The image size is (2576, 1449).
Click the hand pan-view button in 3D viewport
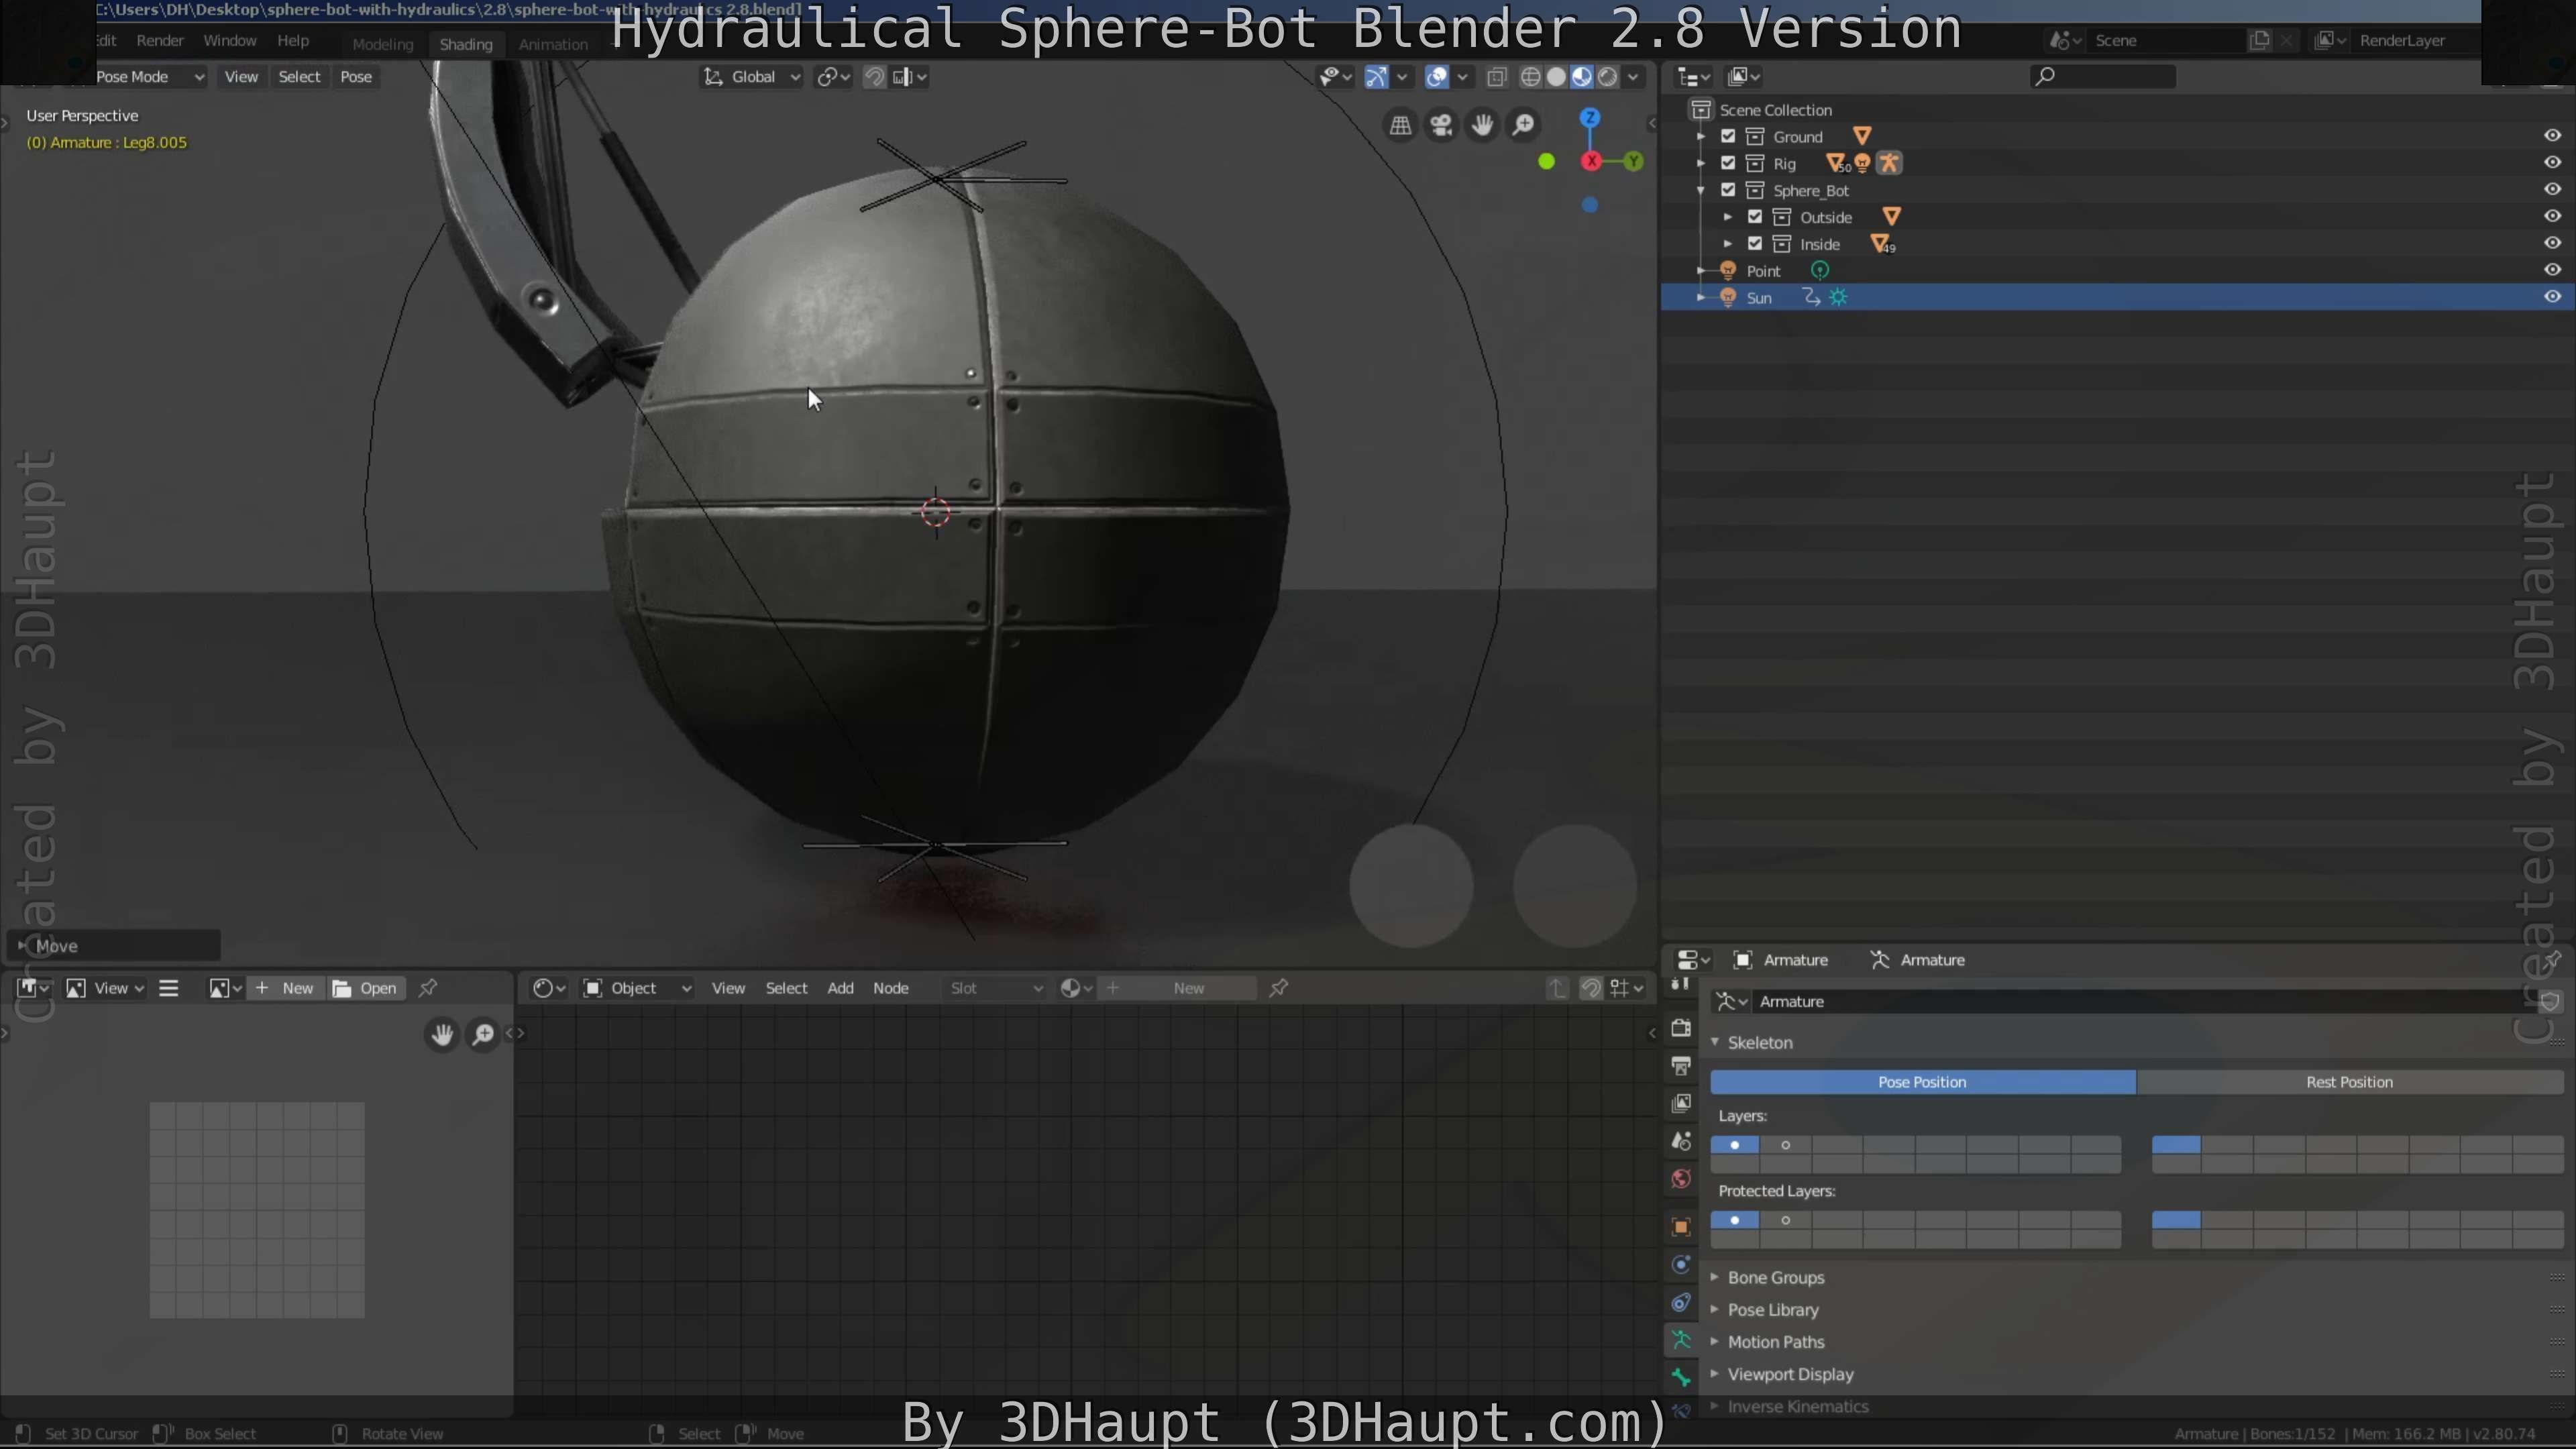pos(1482,125)
